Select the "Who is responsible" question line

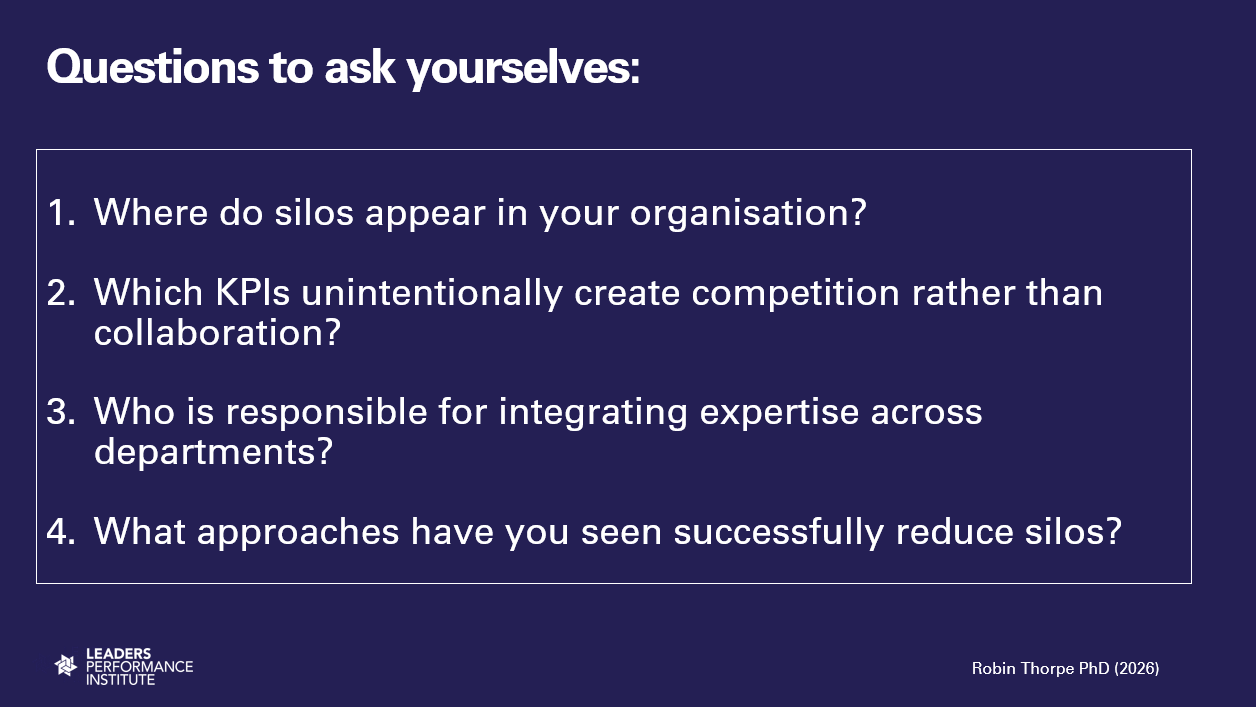pyautogui.click(x=538, y=412)
